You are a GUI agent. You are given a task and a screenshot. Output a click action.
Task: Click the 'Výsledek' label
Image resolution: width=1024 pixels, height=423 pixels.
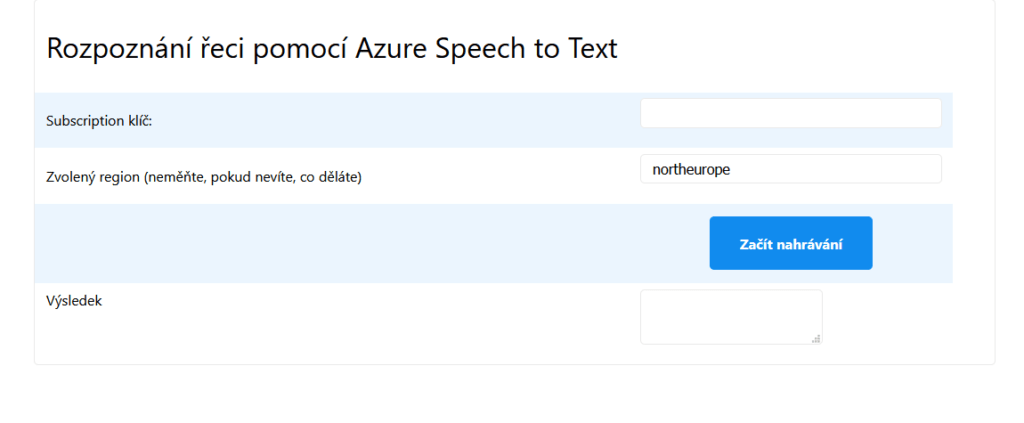[74, 300]
